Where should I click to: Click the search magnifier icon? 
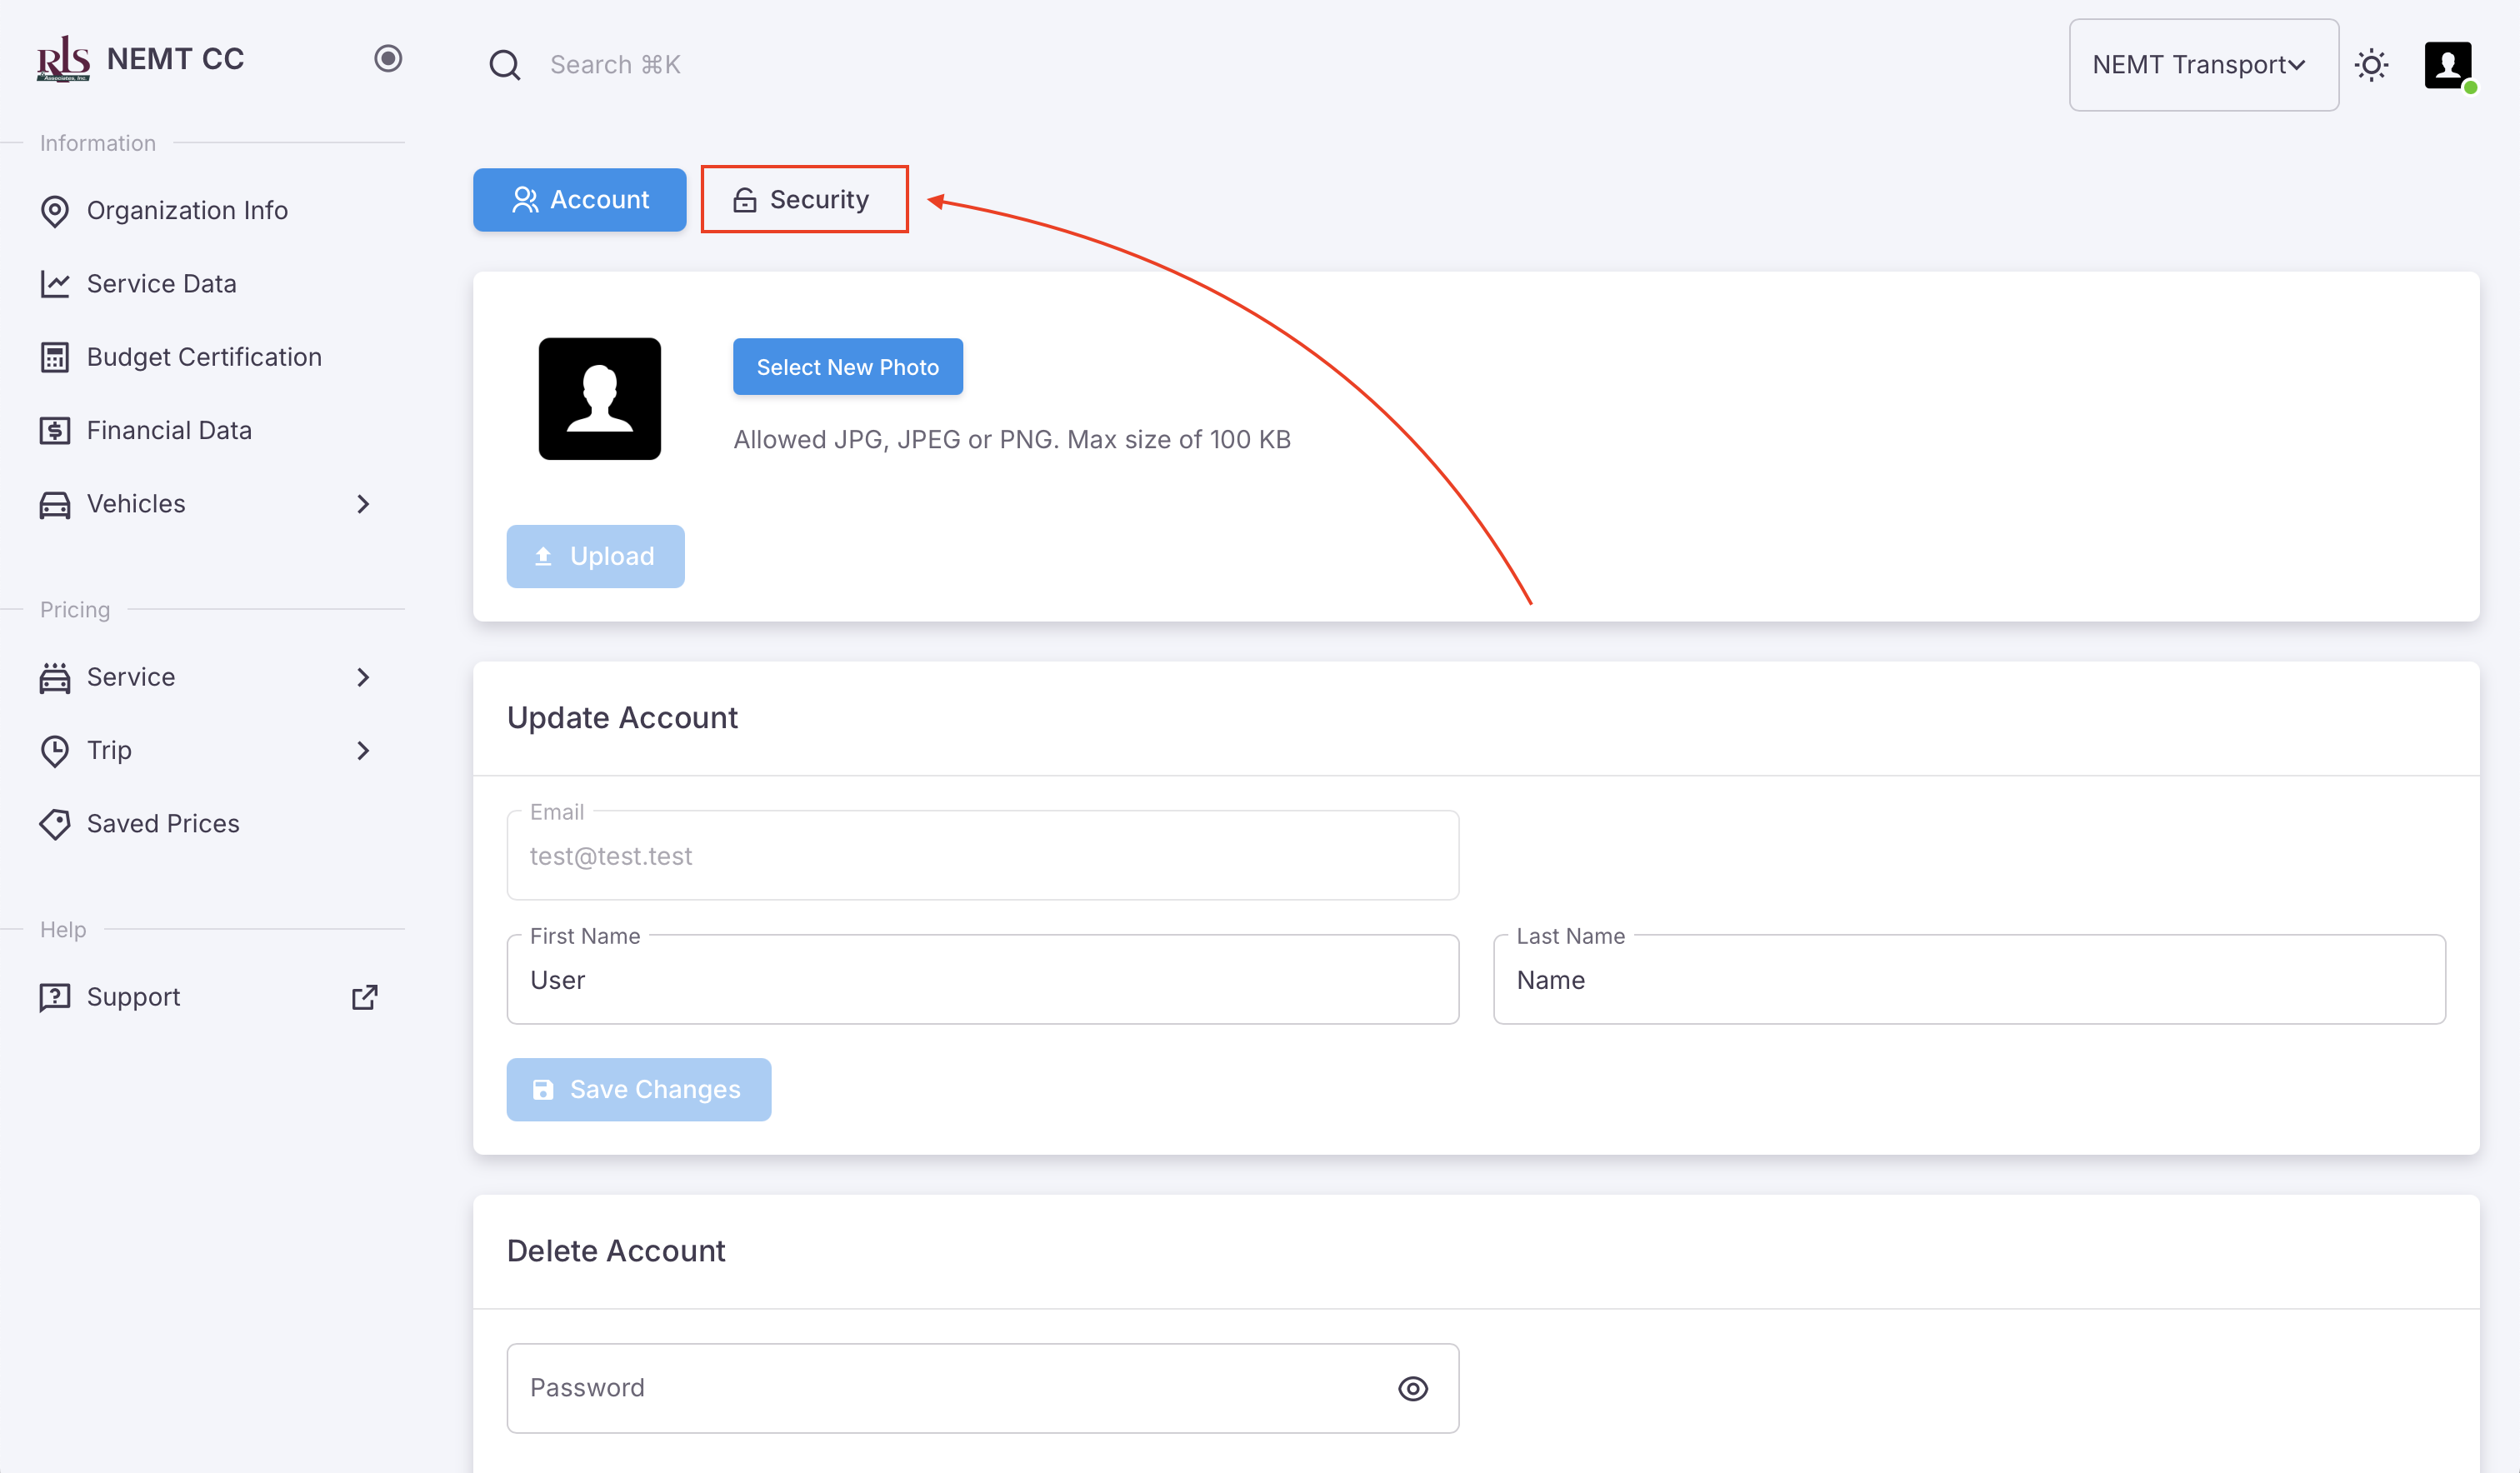(x=504, y=65)
